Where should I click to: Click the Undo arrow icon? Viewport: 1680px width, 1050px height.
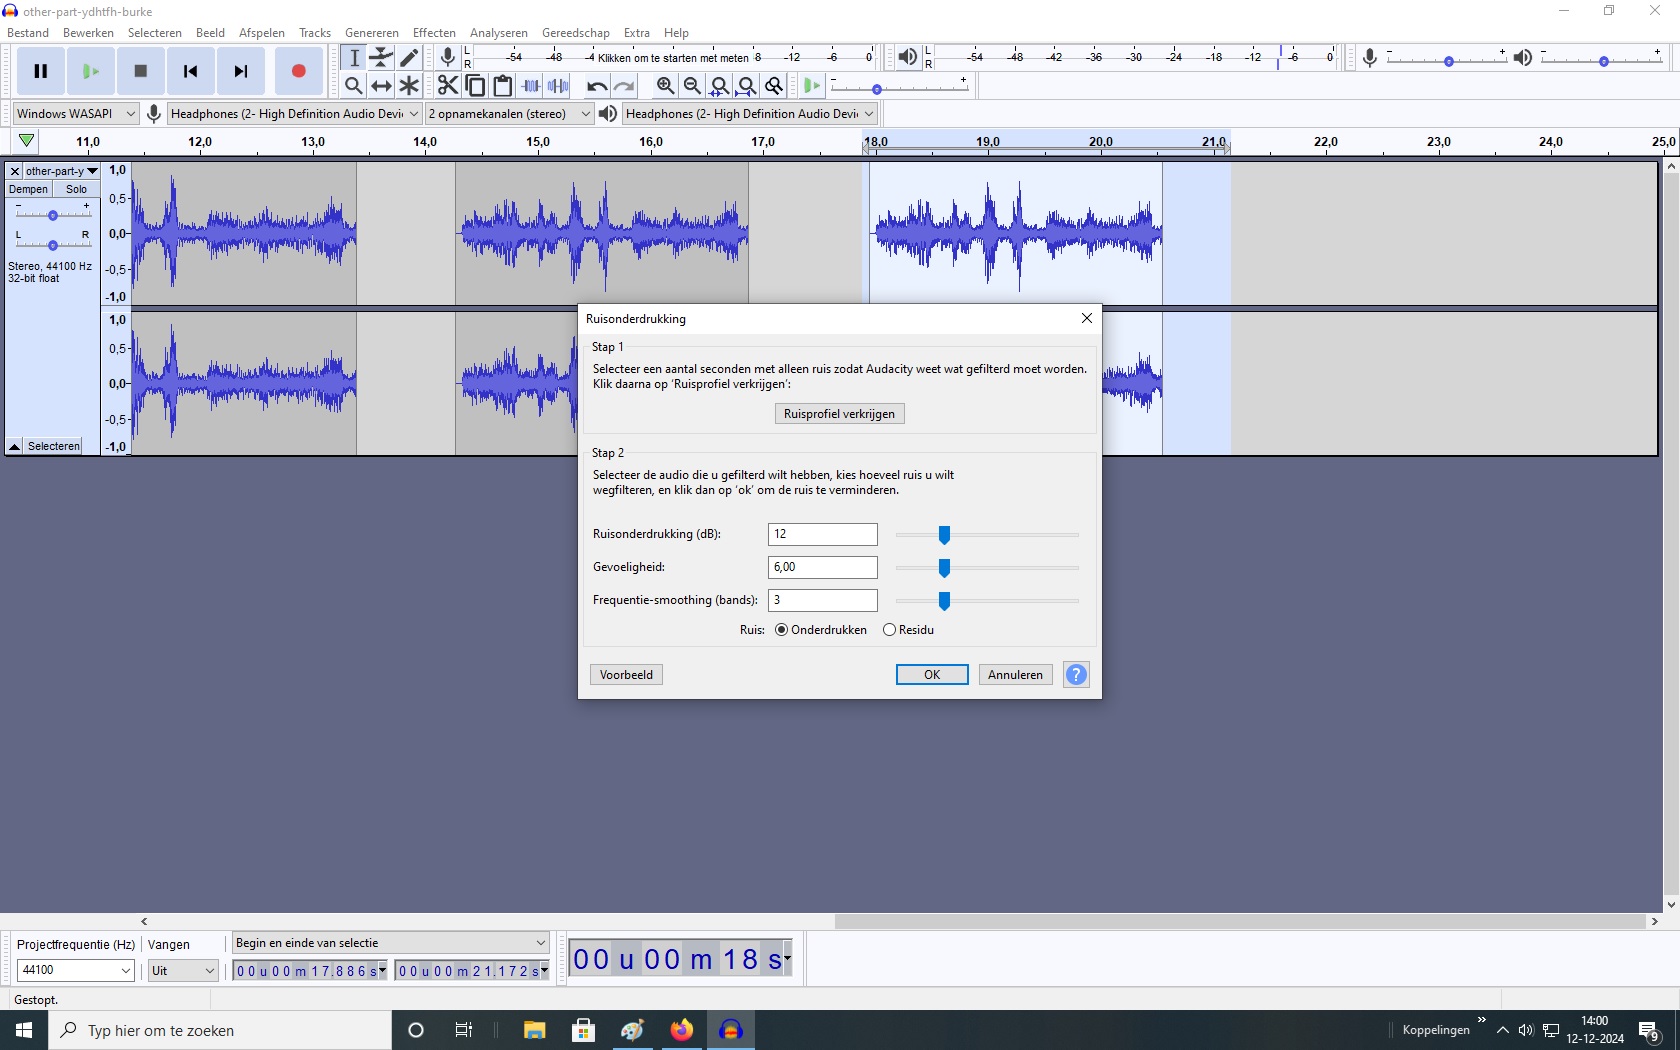point(596,86)
